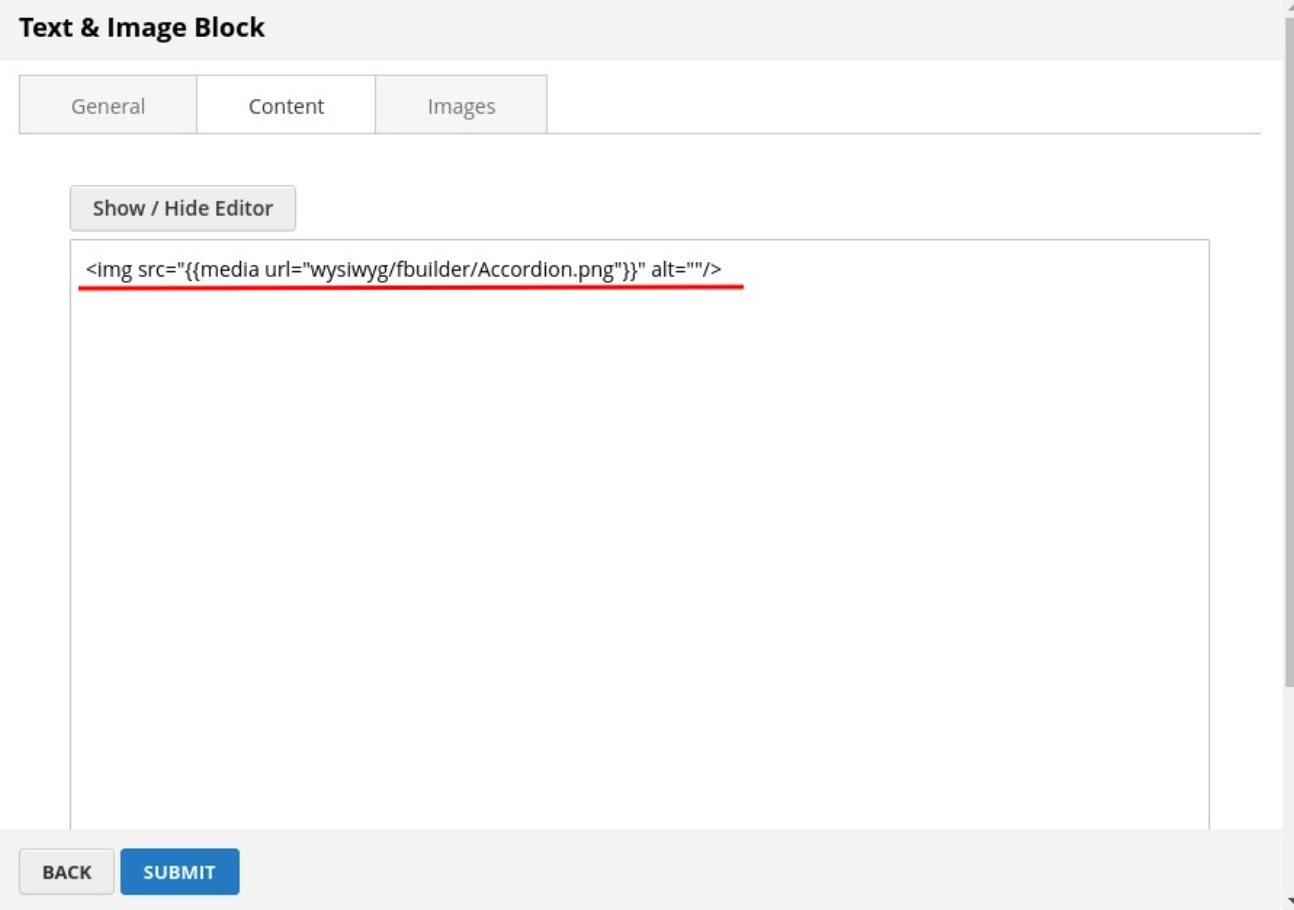Click the 'Text & Image Block' heading
Viewport: 1294px width, 910px height.
(142, 28)
